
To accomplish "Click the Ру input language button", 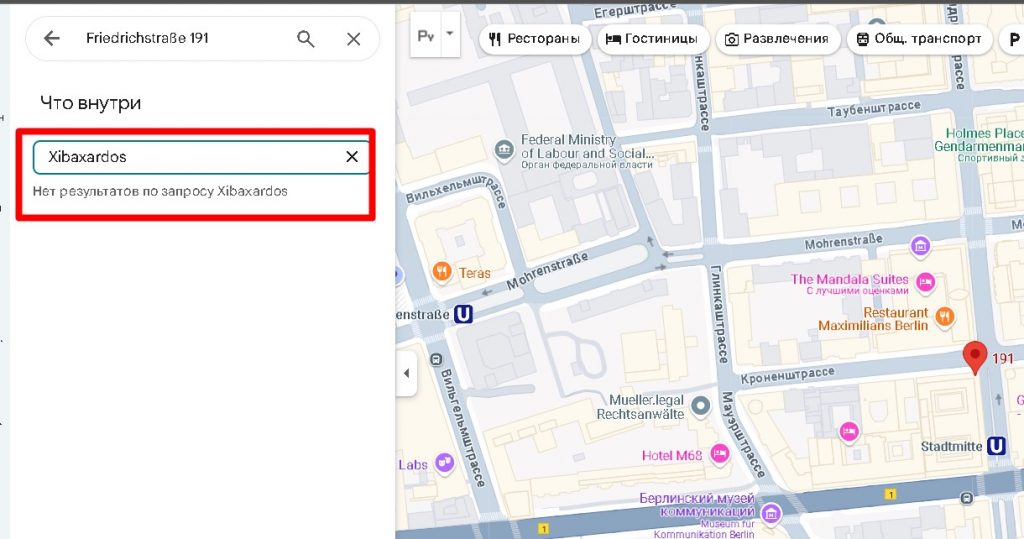I will (426, 36).
